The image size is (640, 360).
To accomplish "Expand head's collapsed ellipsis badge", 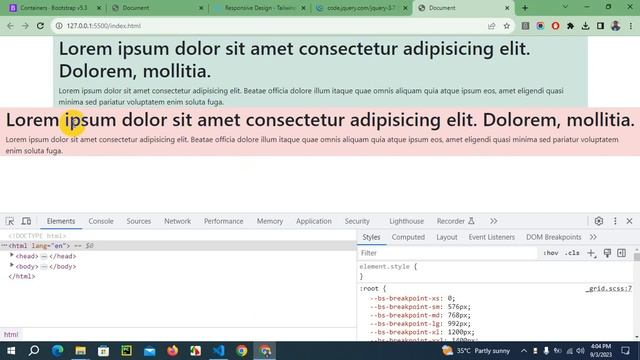I will point(44,256).
